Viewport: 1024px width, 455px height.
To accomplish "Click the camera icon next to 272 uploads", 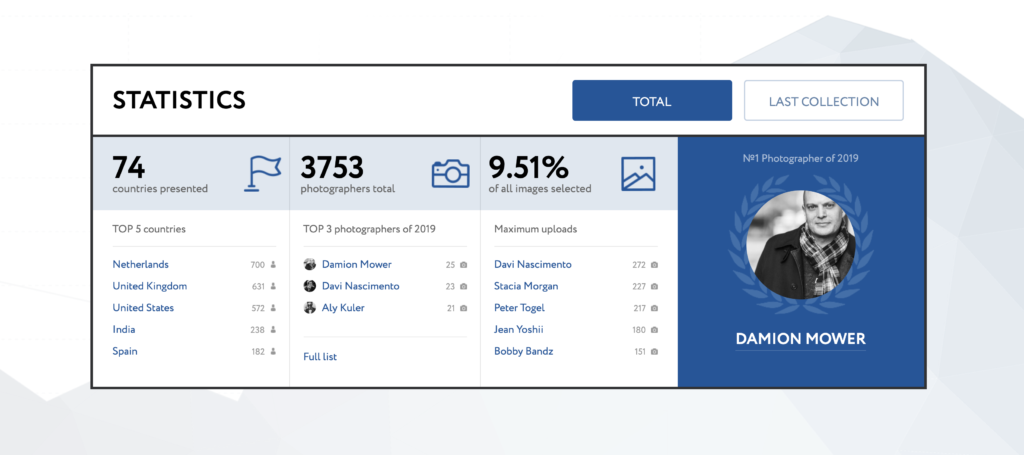I will pos(654,265).
